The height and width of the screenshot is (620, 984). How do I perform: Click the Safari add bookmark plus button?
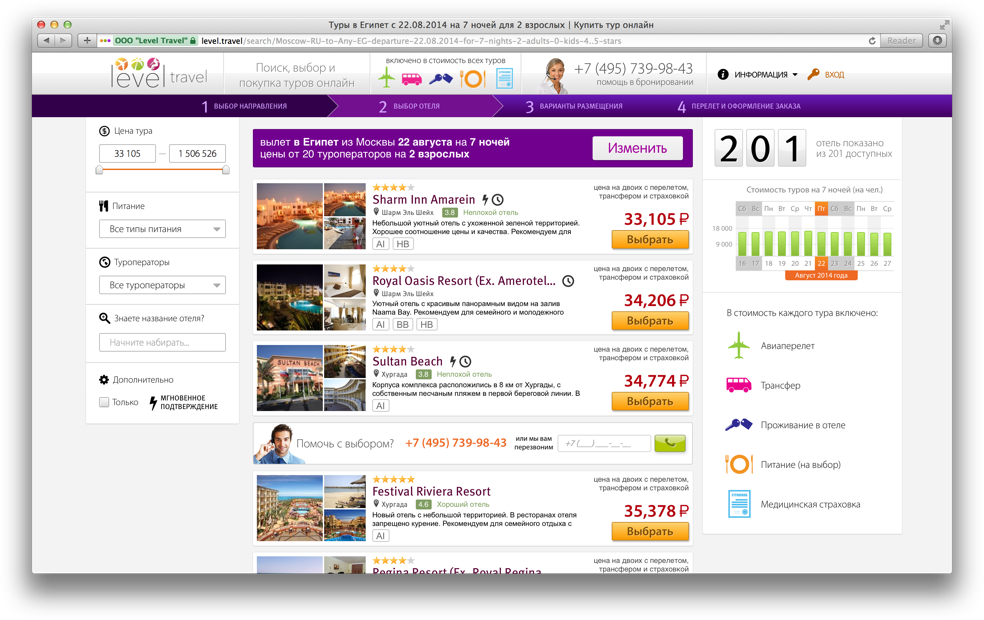coord(87,40)
